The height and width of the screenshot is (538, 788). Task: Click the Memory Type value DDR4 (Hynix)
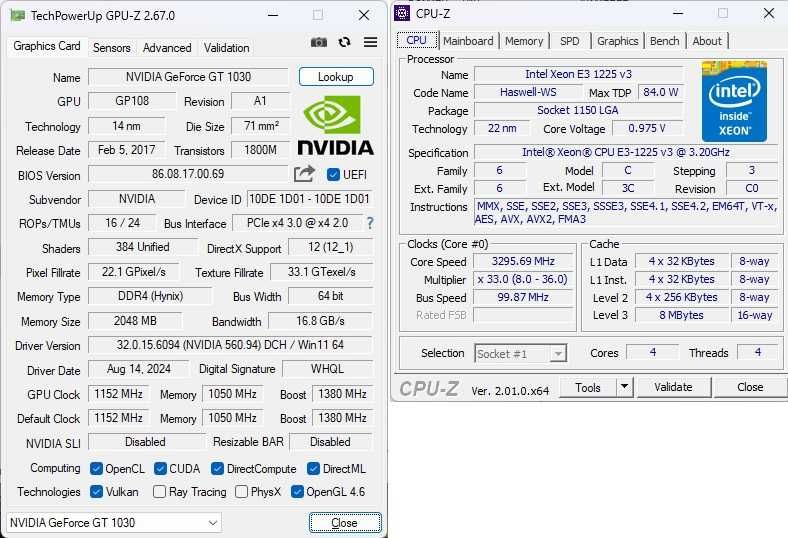coord(150,296)
